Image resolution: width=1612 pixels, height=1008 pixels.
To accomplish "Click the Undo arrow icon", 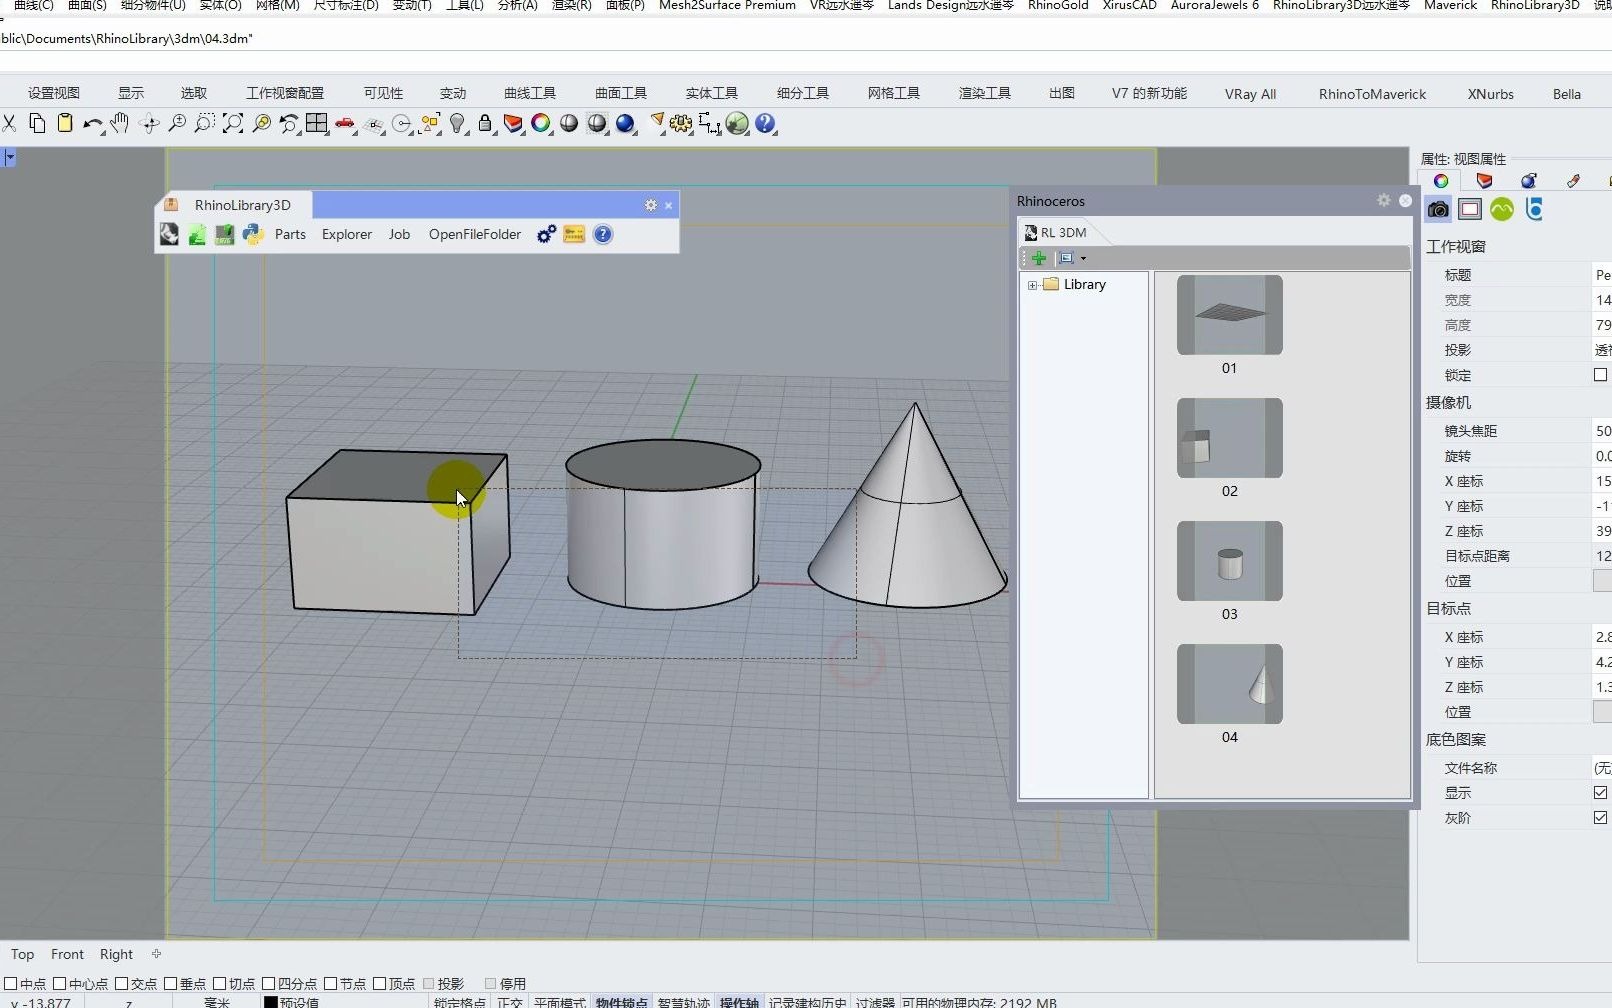I will tap(93, 123).
